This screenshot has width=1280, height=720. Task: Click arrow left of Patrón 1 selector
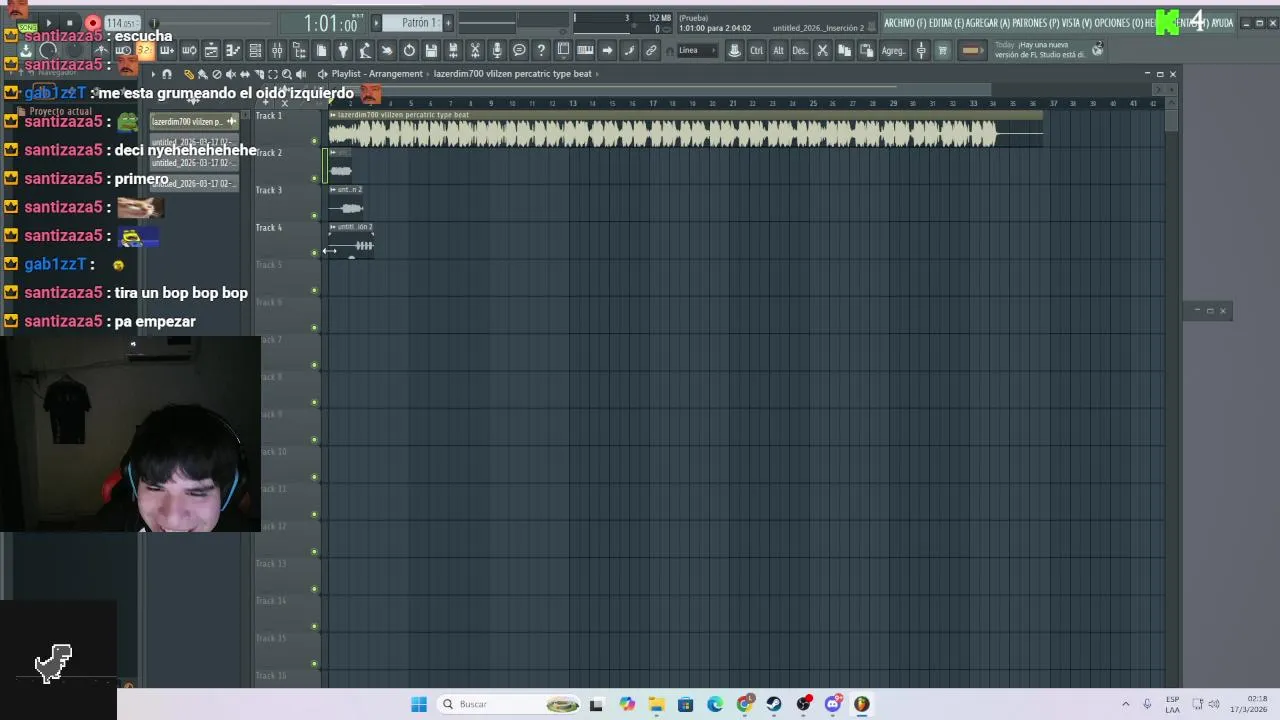[x=376, y=23]
